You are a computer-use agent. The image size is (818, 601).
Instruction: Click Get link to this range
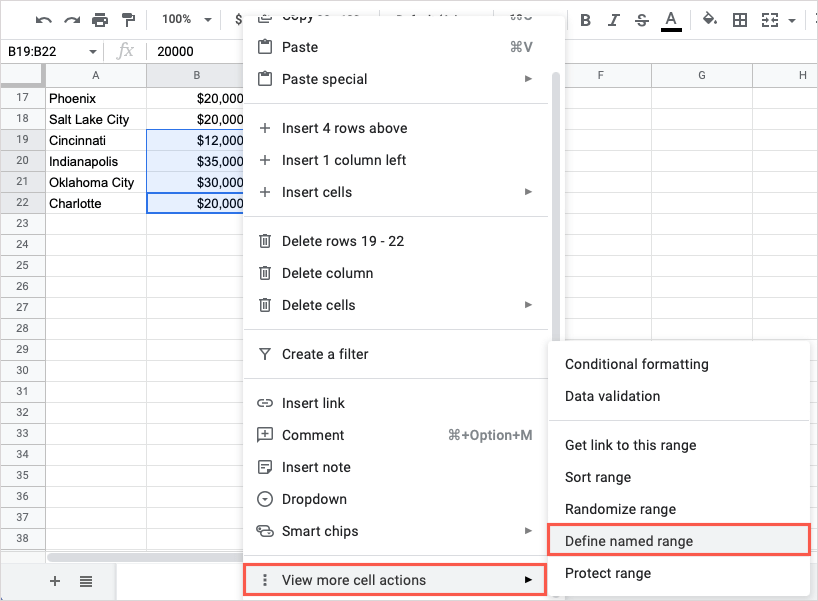coord(629,445)
